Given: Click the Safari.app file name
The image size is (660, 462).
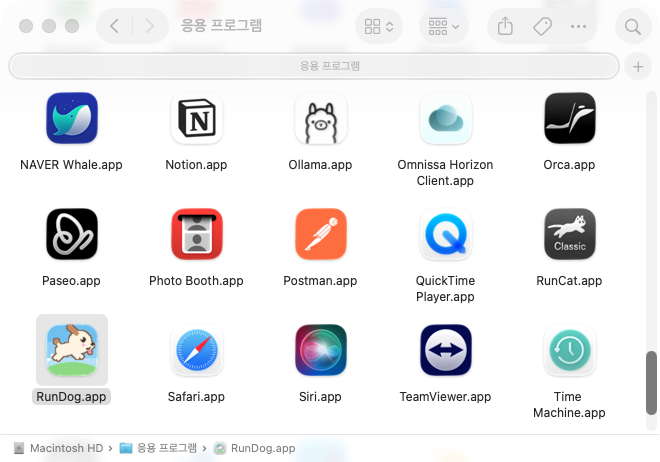Looking at the screenshot, I should click(x=196, y=397).
